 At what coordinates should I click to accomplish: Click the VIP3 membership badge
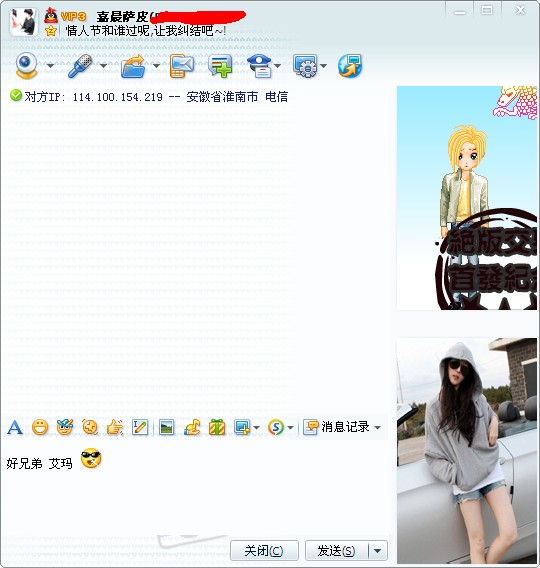(74, 16)
